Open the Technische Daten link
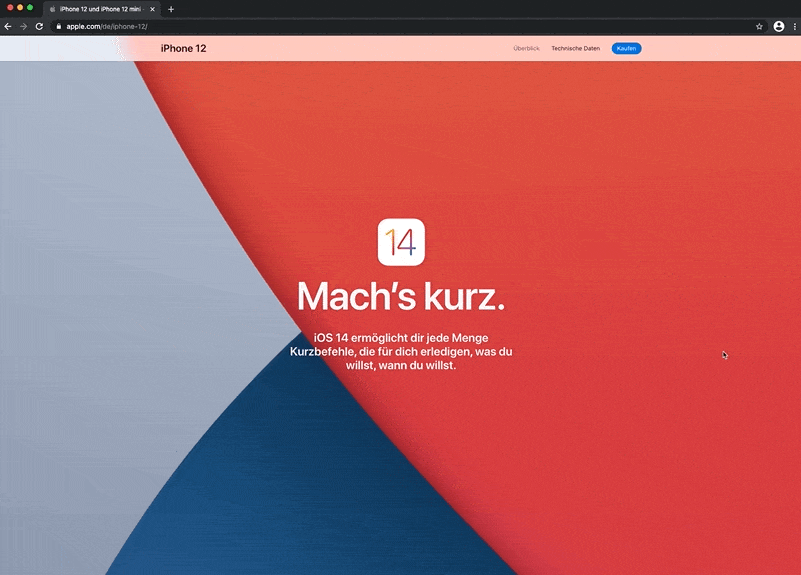 576,49
